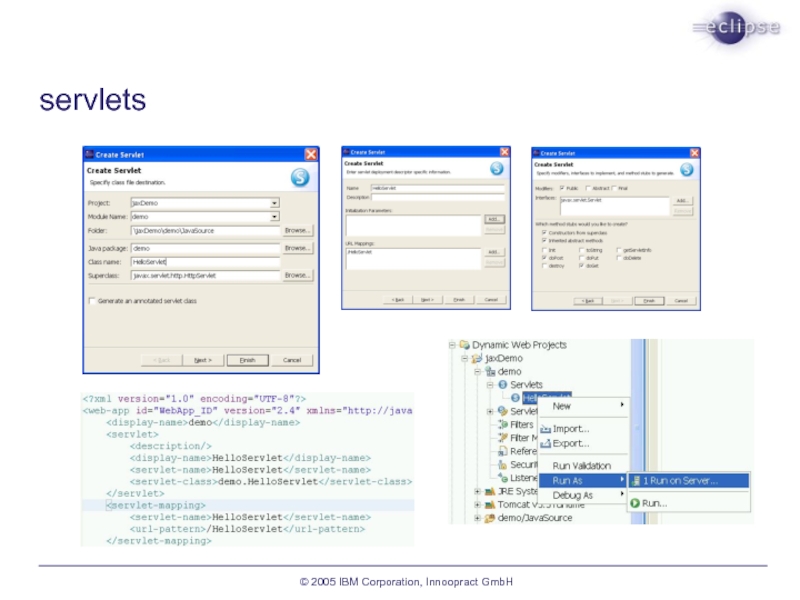Viewport: 800px width, 600px height.
Task: Select the highlighted HelloServlet tree item
Action: tap(546, 396)
